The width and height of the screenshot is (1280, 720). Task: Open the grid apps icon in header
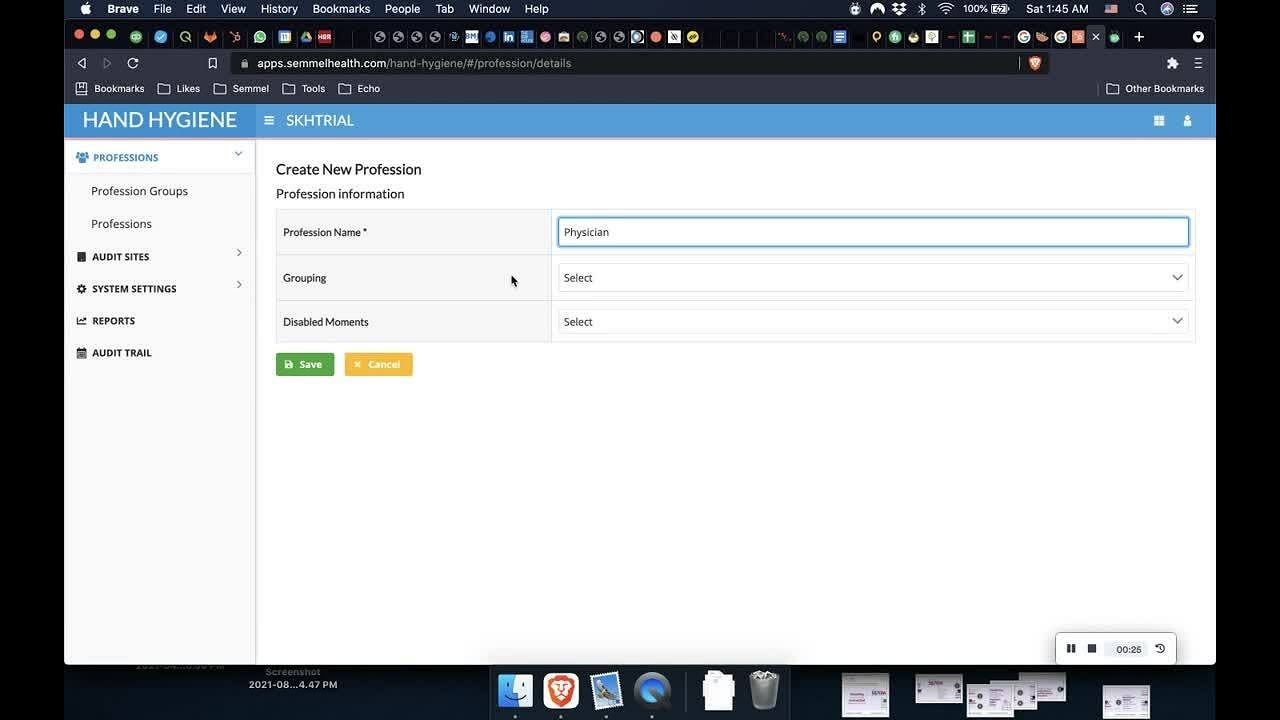click(1159, 120)
